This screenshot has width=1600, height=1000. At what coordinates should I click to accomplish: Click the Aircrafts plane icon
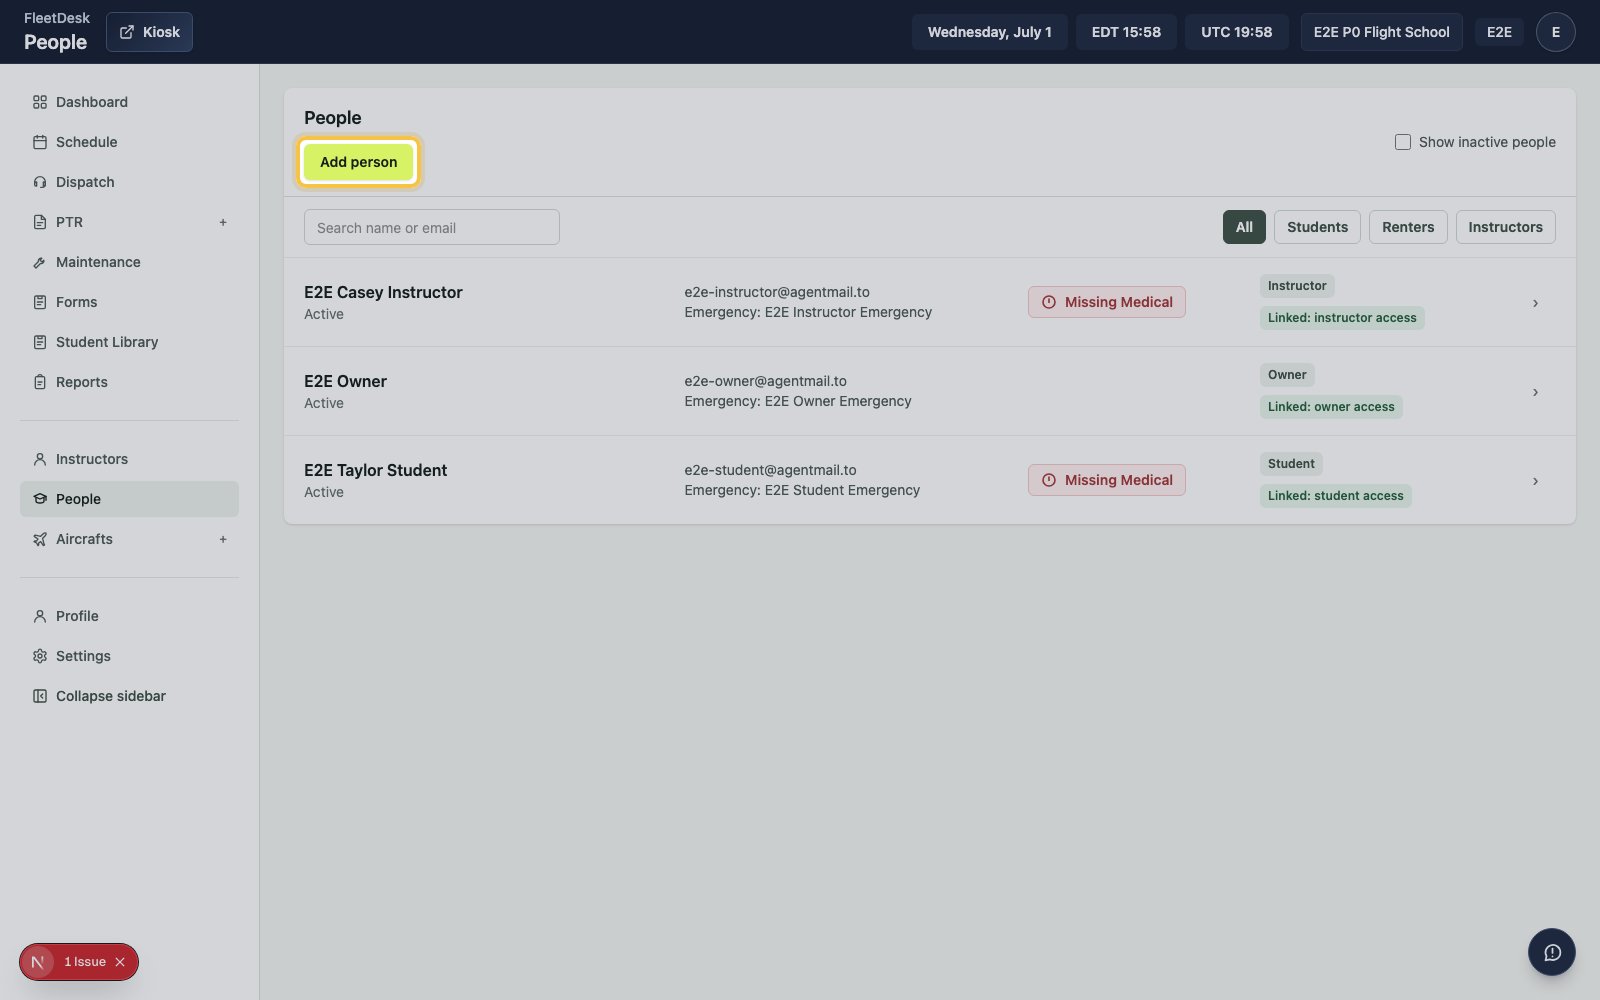pyautogui.click(x=40, y=539)
